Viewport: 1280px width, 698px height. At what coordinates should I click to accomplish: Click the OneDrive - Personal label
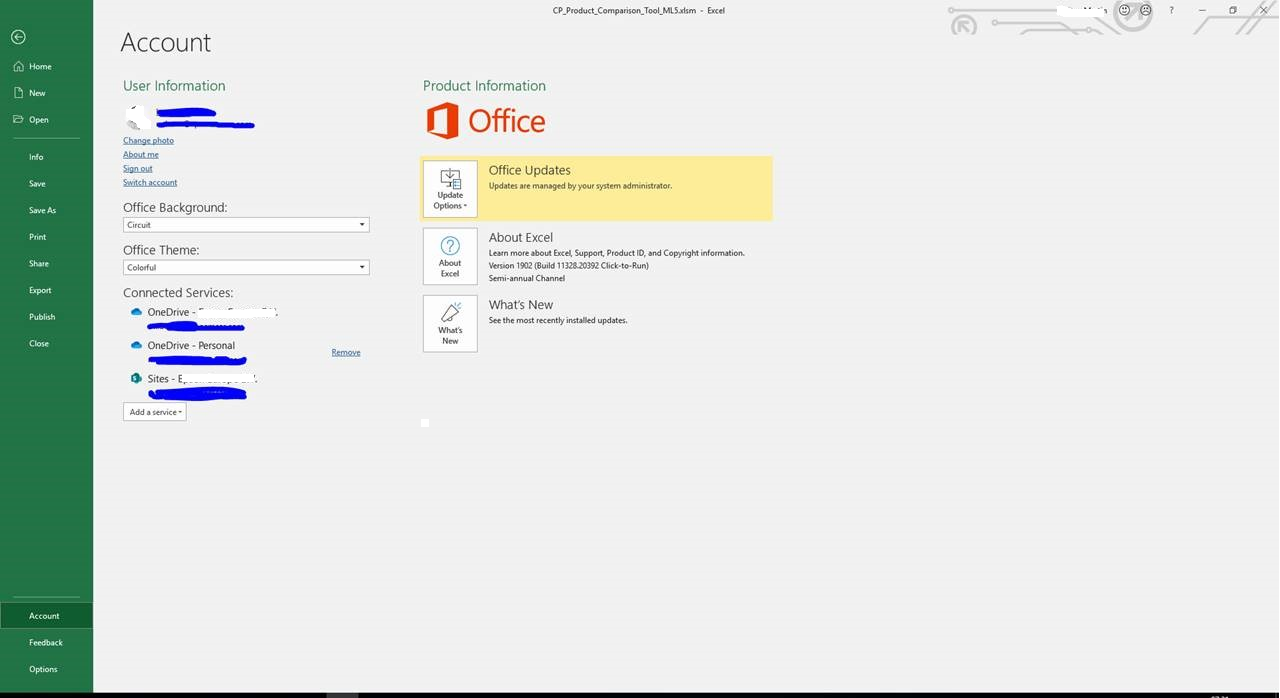[x=191, y=346]
